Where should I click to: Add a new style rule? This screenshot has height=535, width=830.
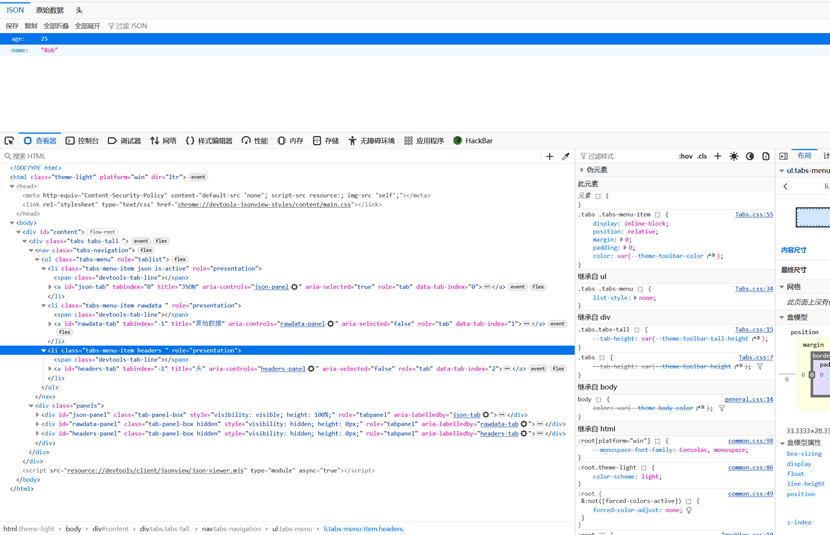point(718,156)
